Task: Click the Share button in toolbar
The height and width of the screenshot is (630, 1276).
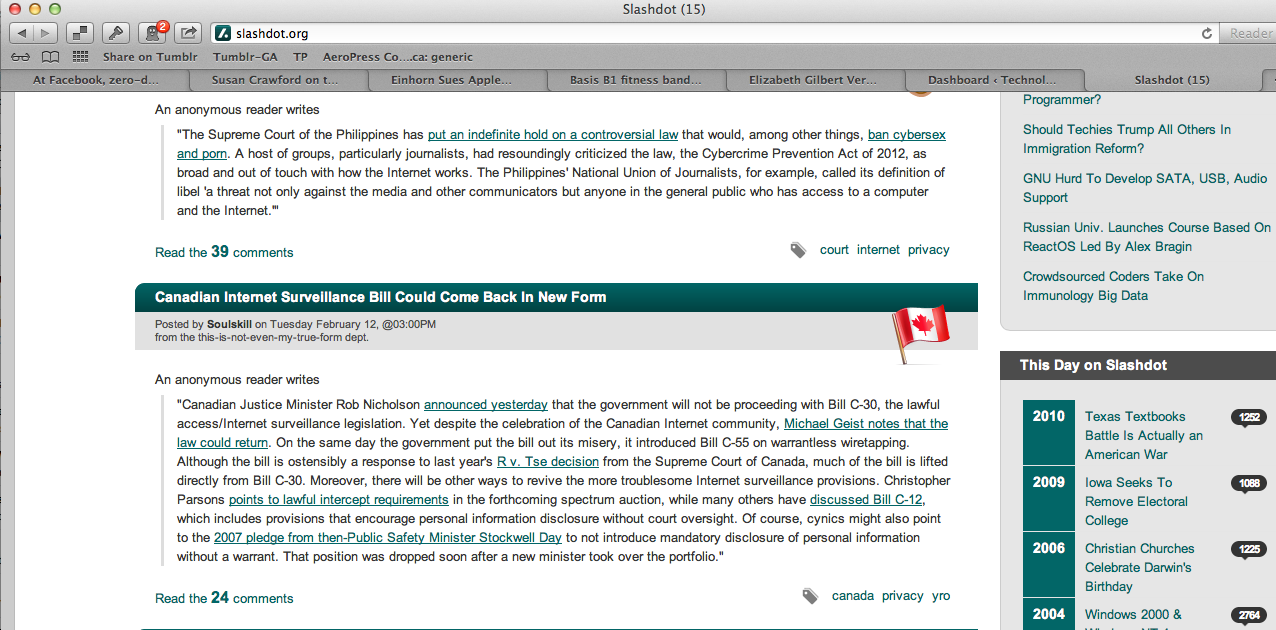Action: coord(189,33)
